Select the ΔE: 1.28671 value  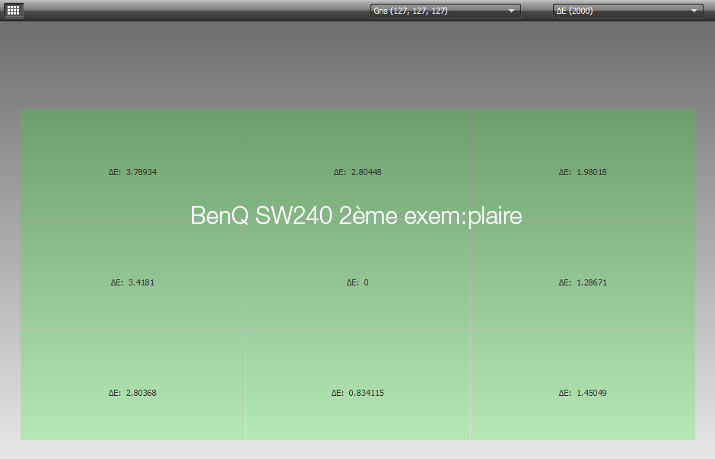click(x=583, y=282)
